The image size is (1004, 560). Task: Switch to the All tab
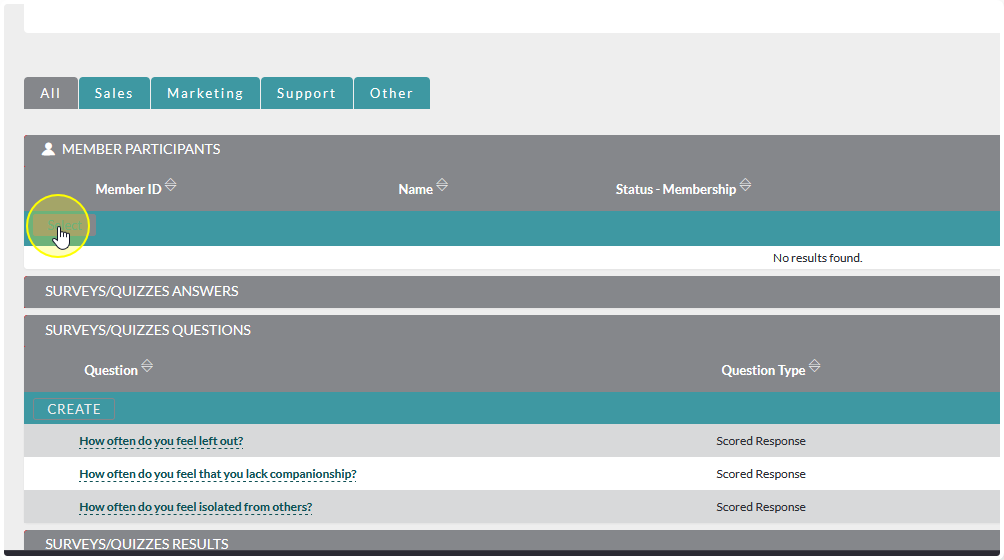(50, 93)
